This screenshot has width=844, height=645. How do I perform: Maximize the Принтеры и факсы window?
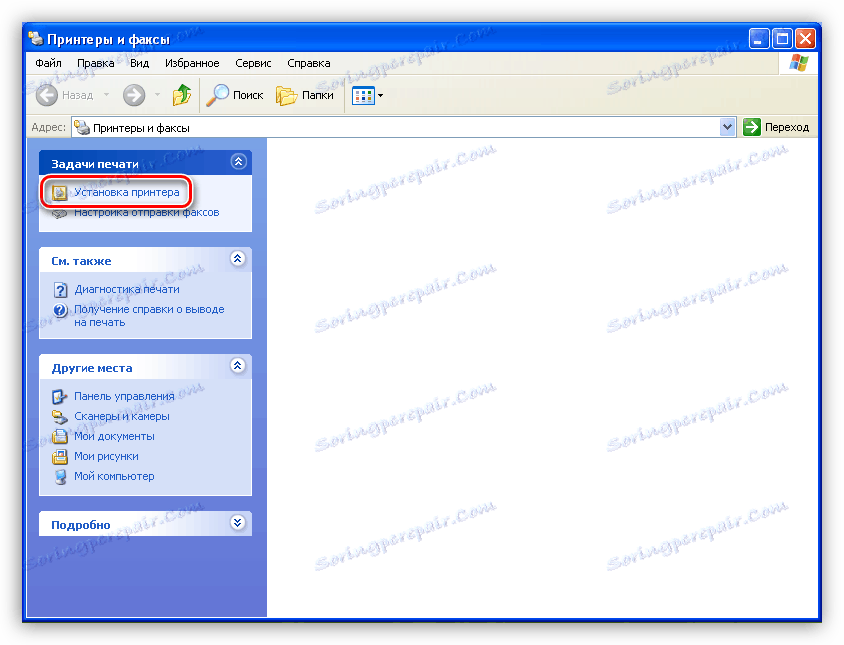[x=782, y=38]
